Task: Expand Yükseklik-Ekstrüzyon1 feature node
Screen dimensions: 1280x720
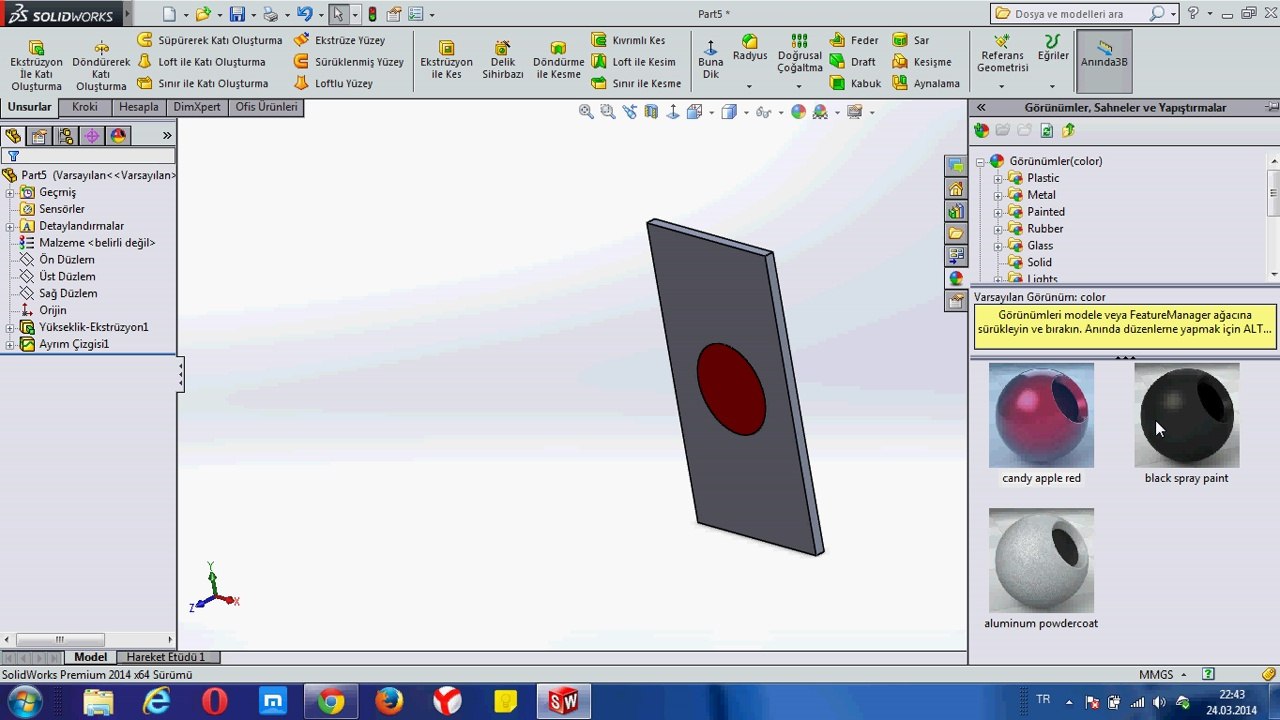Action: click(x=10, y=327)
